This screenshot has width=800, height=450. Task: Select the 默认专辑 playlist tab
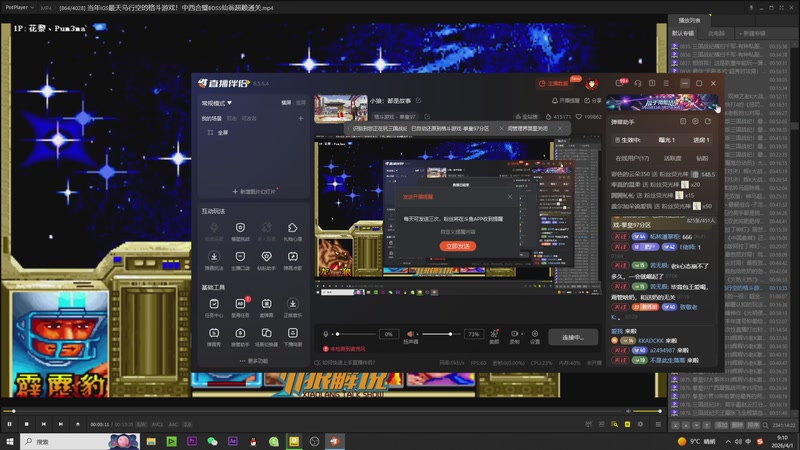(x=683, y=33)
